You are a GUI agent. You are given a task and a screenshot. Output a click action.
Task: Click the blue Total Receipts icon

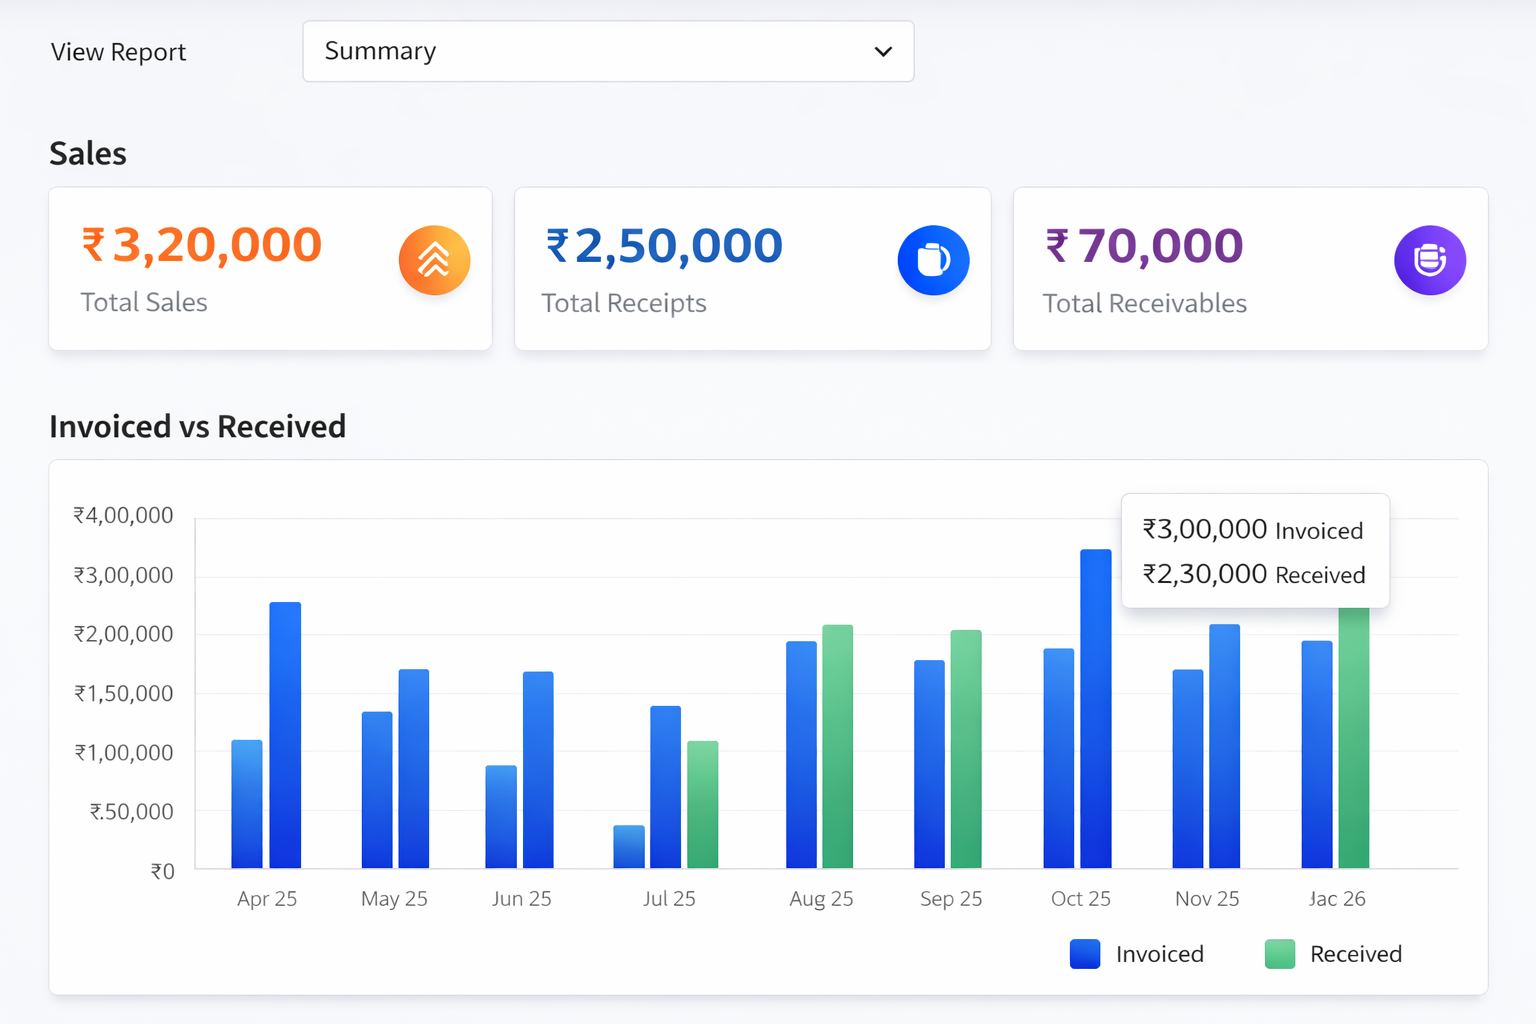tap(933, 260)
